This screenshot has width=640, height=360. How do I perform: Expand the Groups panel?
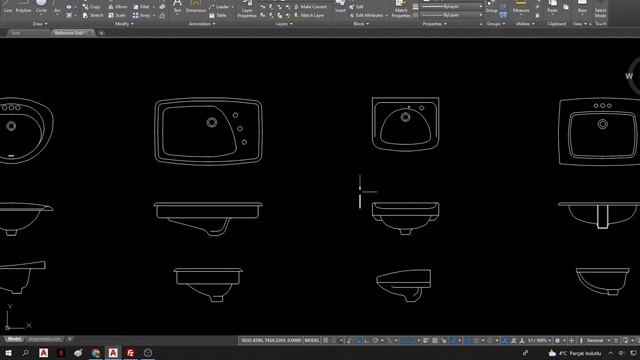point(496,24)
